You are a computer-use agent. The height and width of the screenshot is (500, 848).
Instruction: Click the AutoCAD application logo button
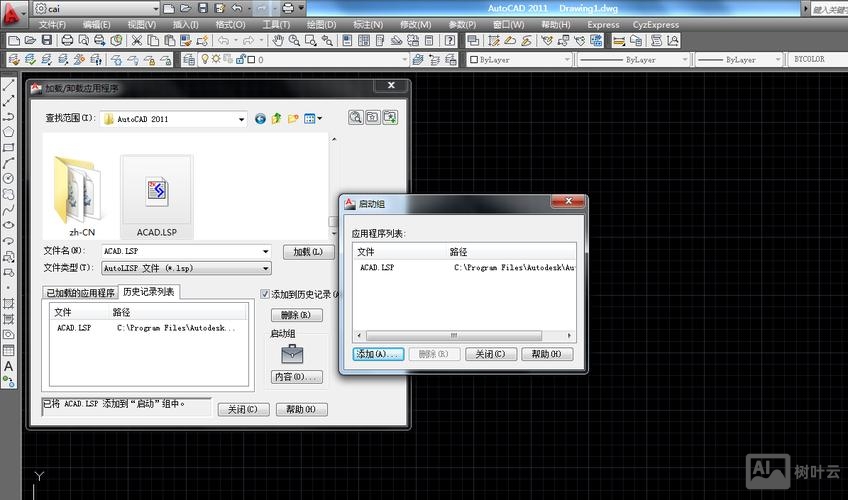coord(12,12)
